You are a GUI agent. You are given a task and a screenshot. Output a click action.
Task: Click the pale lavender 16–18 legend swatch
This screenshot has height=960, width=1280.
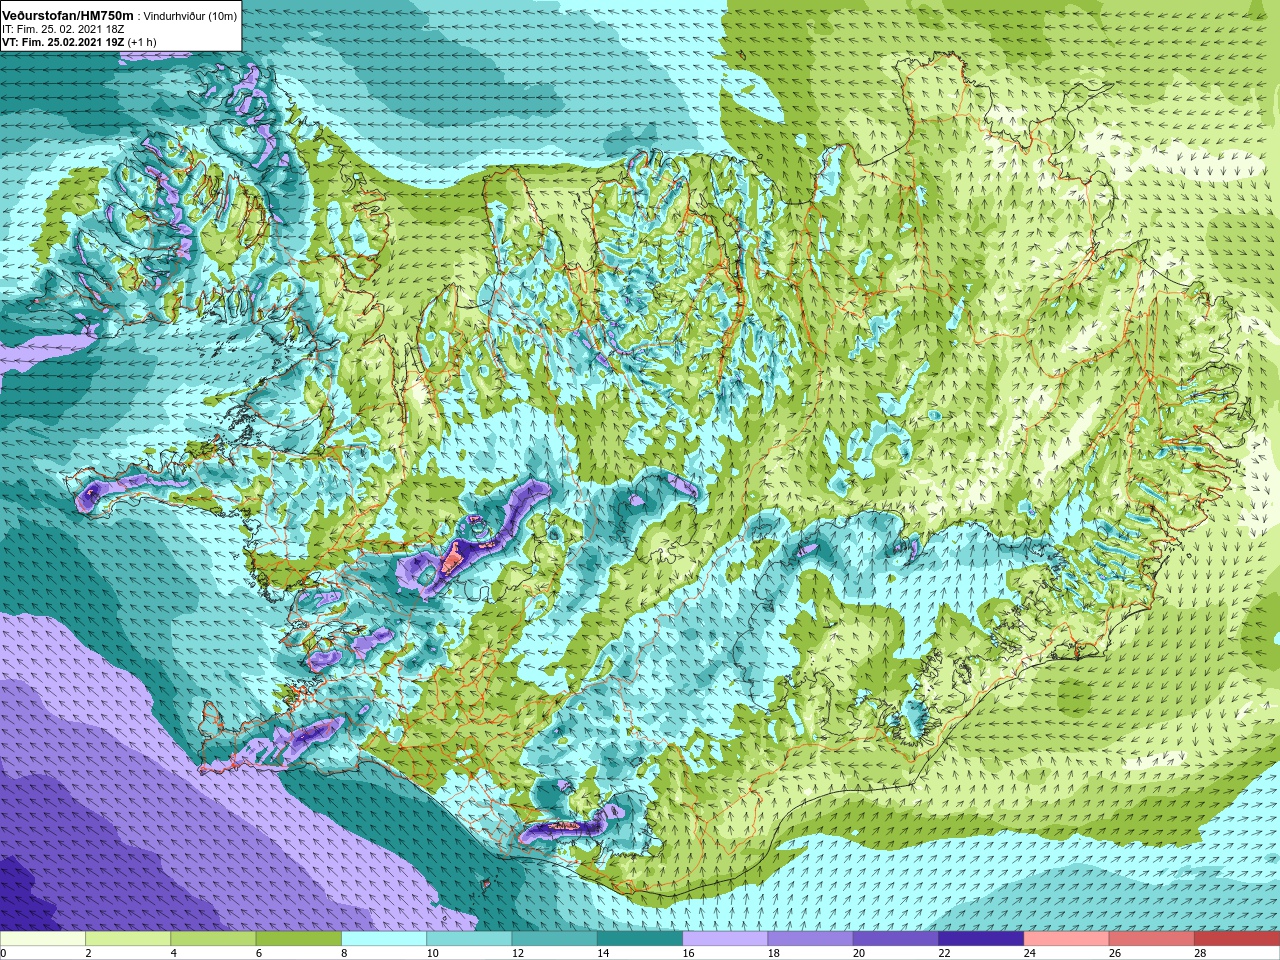[x=725, y=939]
